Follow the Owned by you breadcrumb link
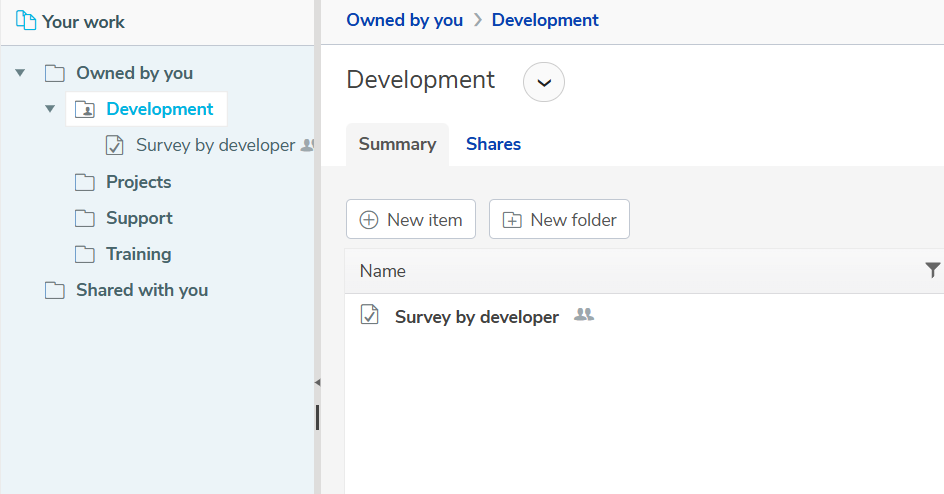Image resolution: width=944 pixels, height=494 pixels. click(405, 20)
